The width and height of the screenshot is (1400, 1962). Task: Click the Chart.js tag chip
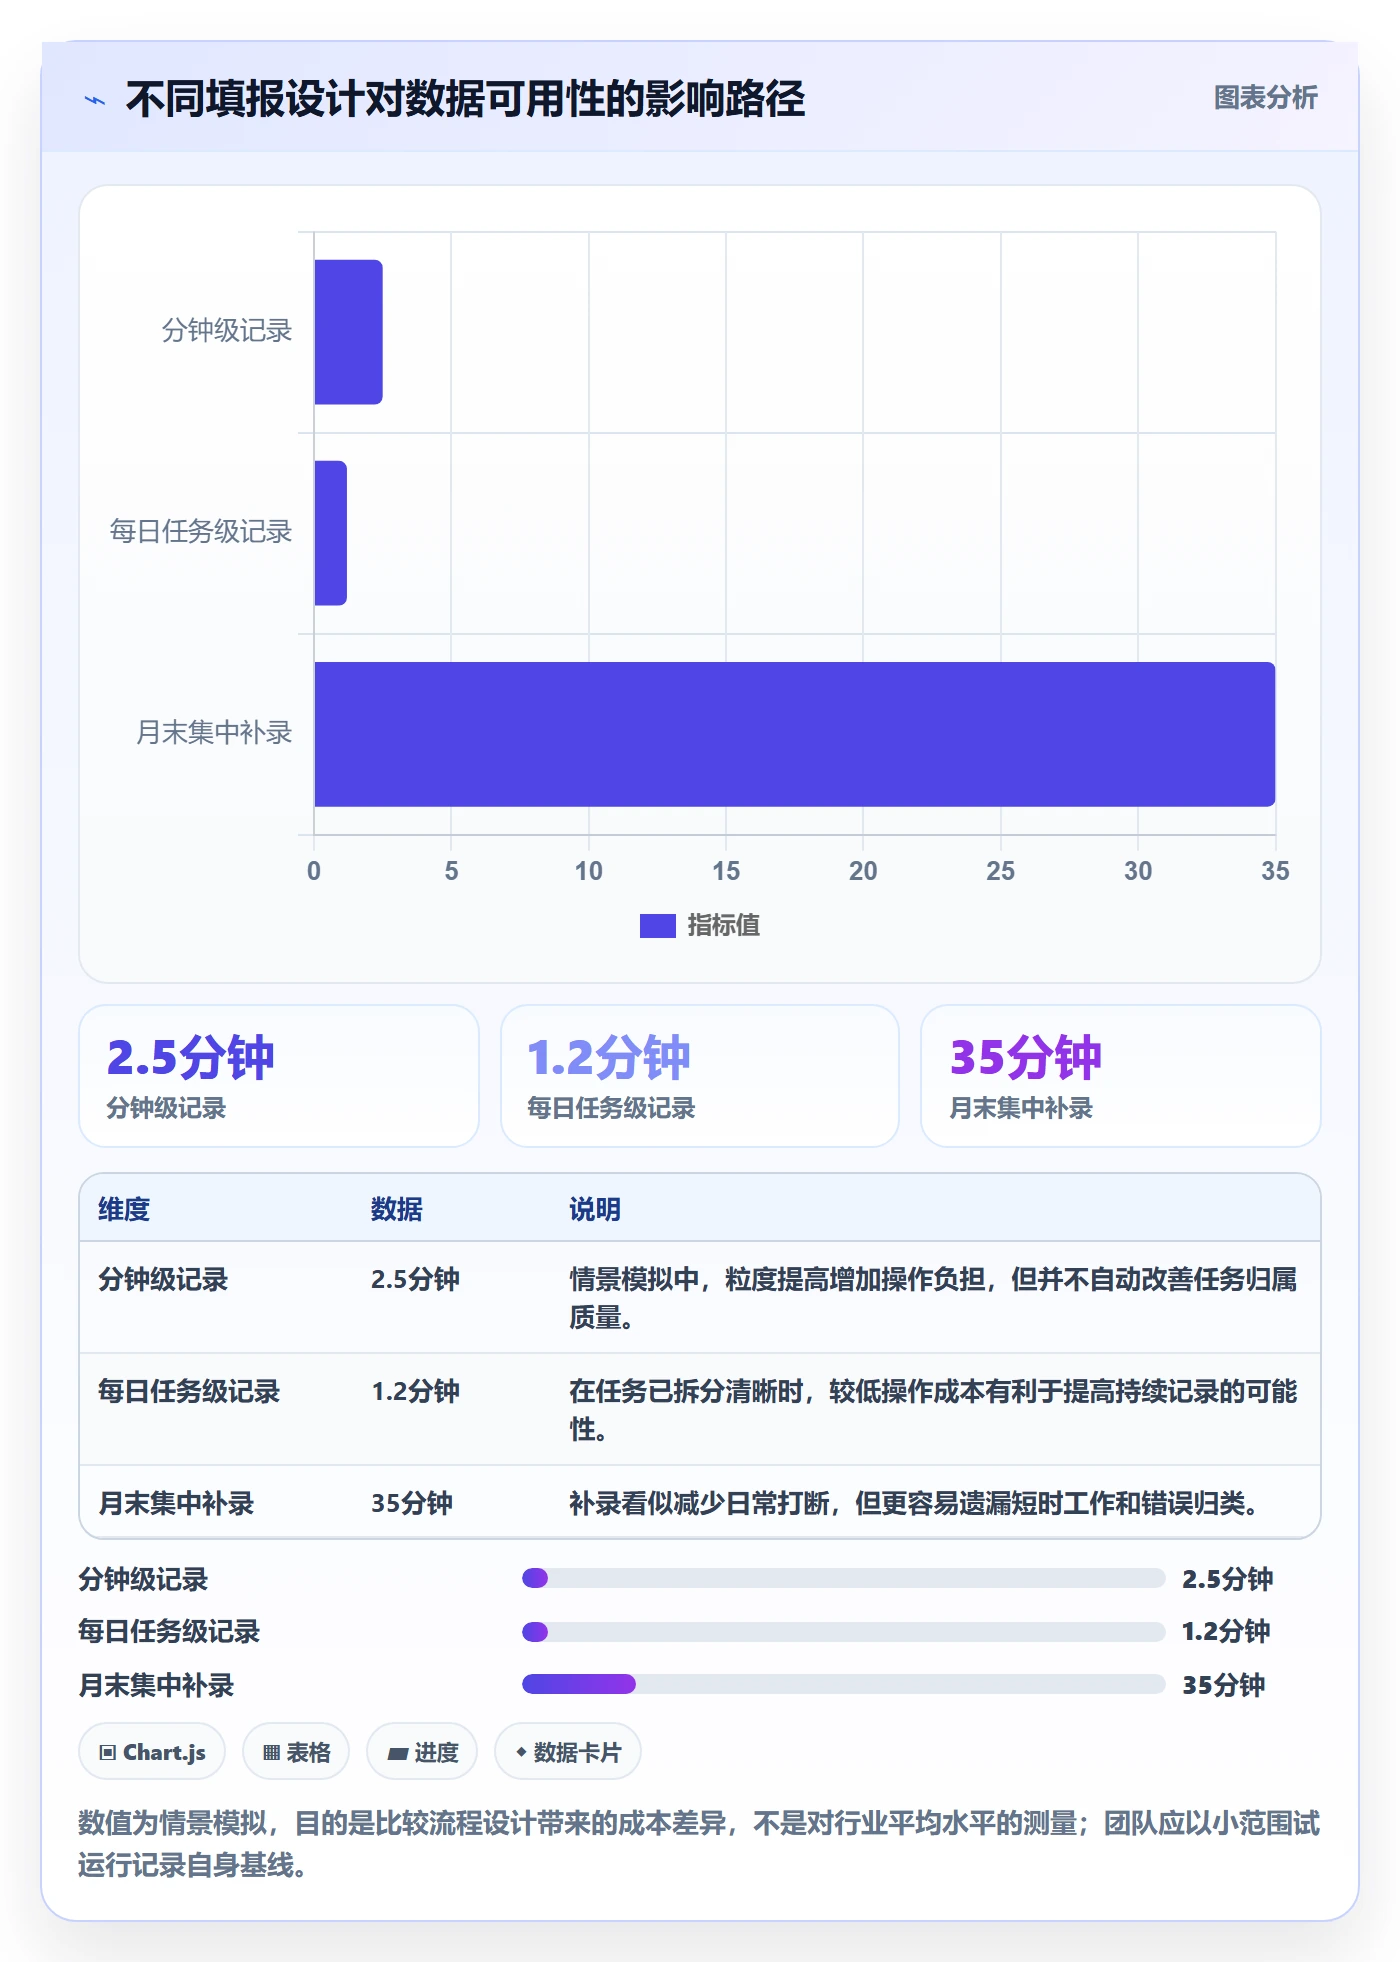tap(152, 1753)
